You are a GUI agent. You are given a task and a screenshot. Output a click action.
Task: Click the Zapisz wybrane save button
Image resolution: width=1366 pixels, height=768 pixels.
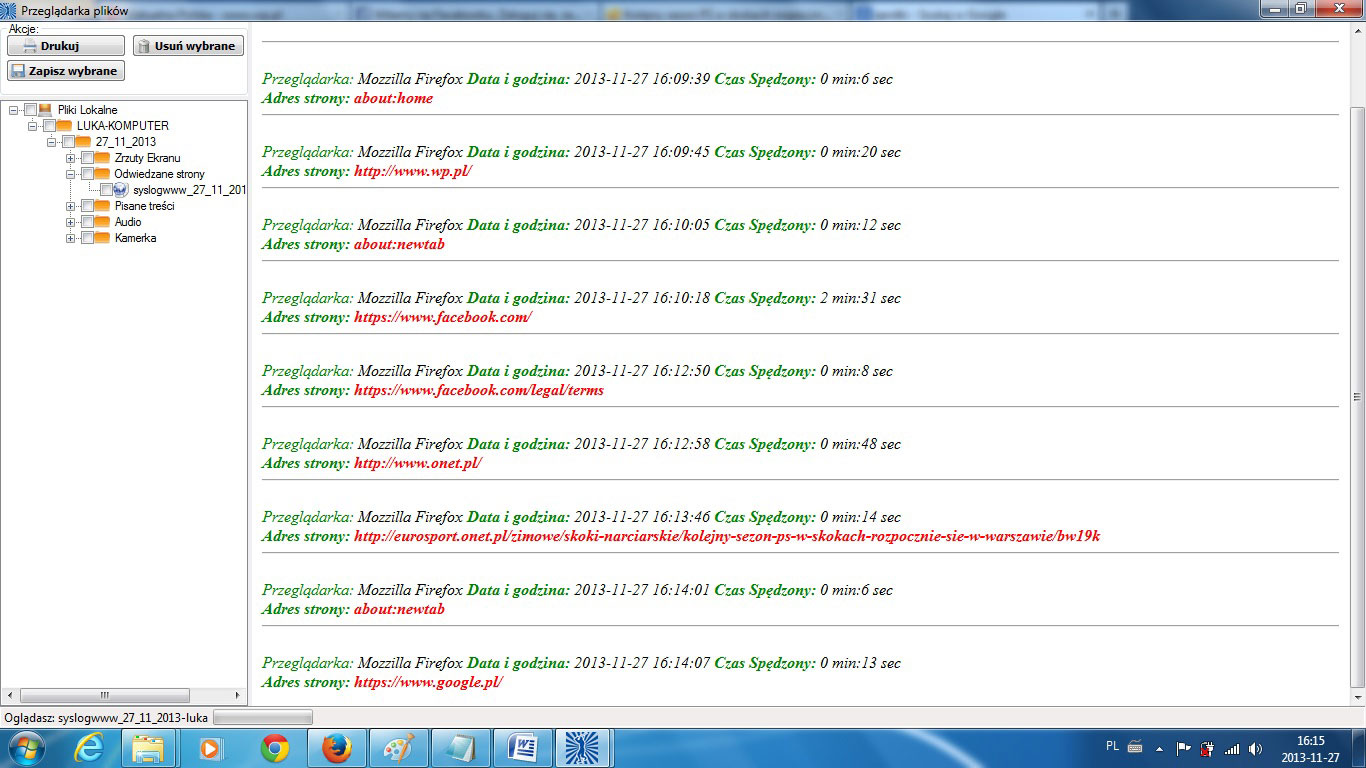pos(66,71)
